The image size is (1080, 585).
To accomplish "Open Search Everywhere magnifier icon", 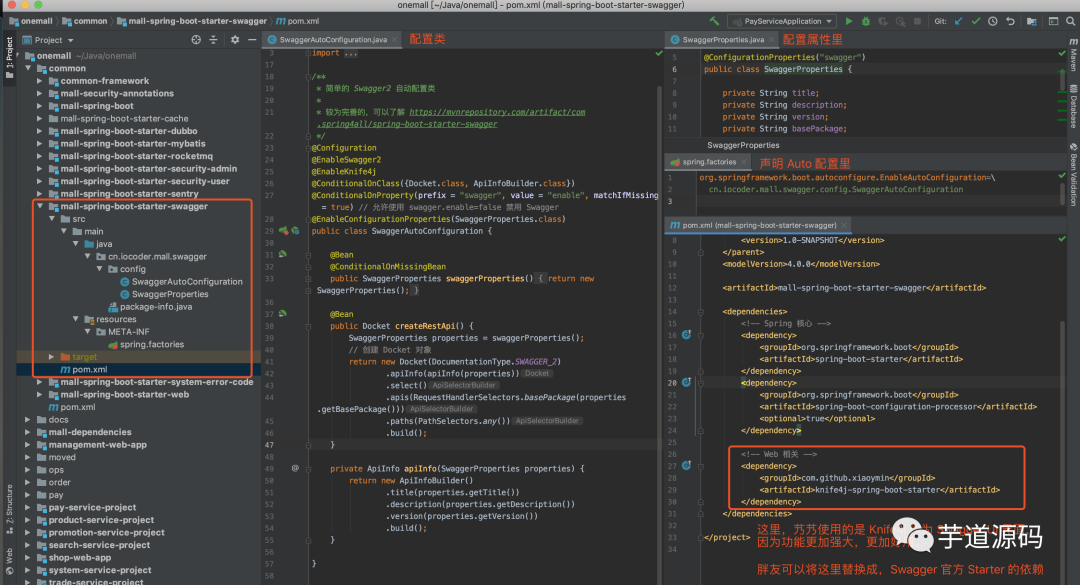I will click(x=1070, y=21).
